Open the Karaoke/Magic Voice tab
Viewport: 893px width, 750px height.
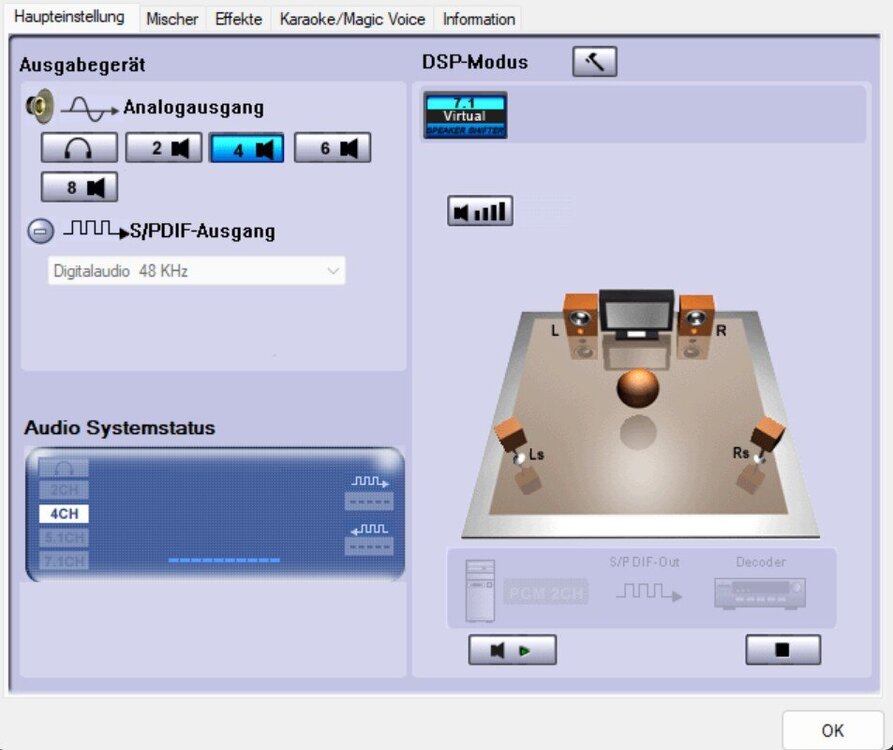pyautogui.click(x=353, y=19)
